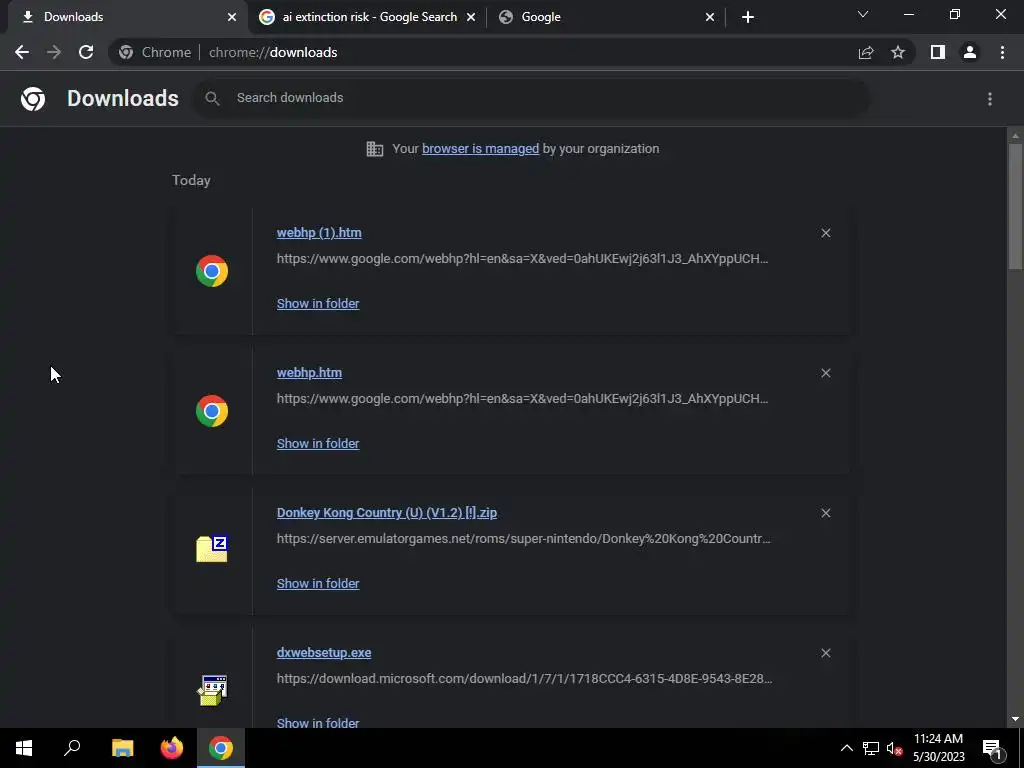The width and height of the screenshot is (1024, 768).
Task: Click the forward navigation arrow
Action: pyautogui.click(x=54, y=52)
